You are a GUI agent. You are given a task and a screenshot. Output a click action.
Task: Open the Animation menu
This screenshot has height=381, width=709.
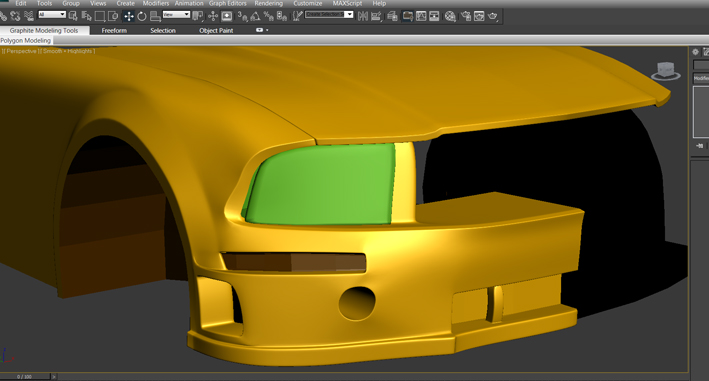[189, 3]
